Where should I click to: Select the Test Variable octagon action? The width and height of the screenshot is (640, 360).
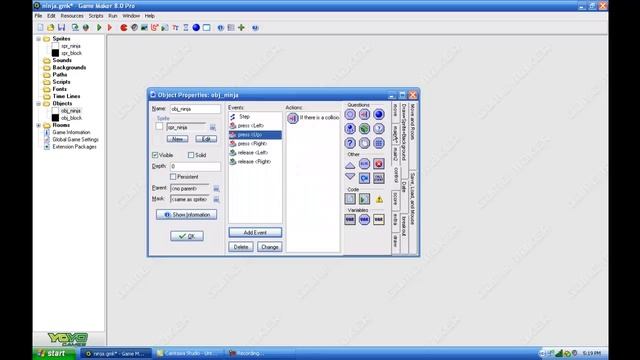(364, 220)
